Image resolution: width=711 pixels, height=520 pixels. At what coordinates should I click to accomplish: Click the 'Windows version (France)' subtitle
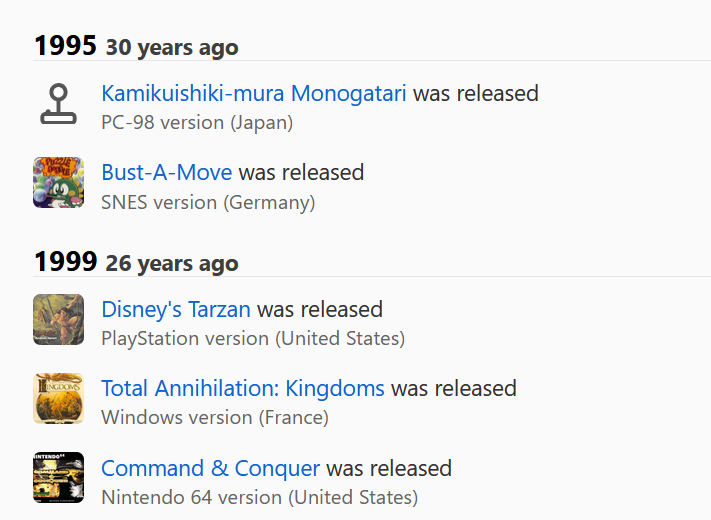(214, 418)
